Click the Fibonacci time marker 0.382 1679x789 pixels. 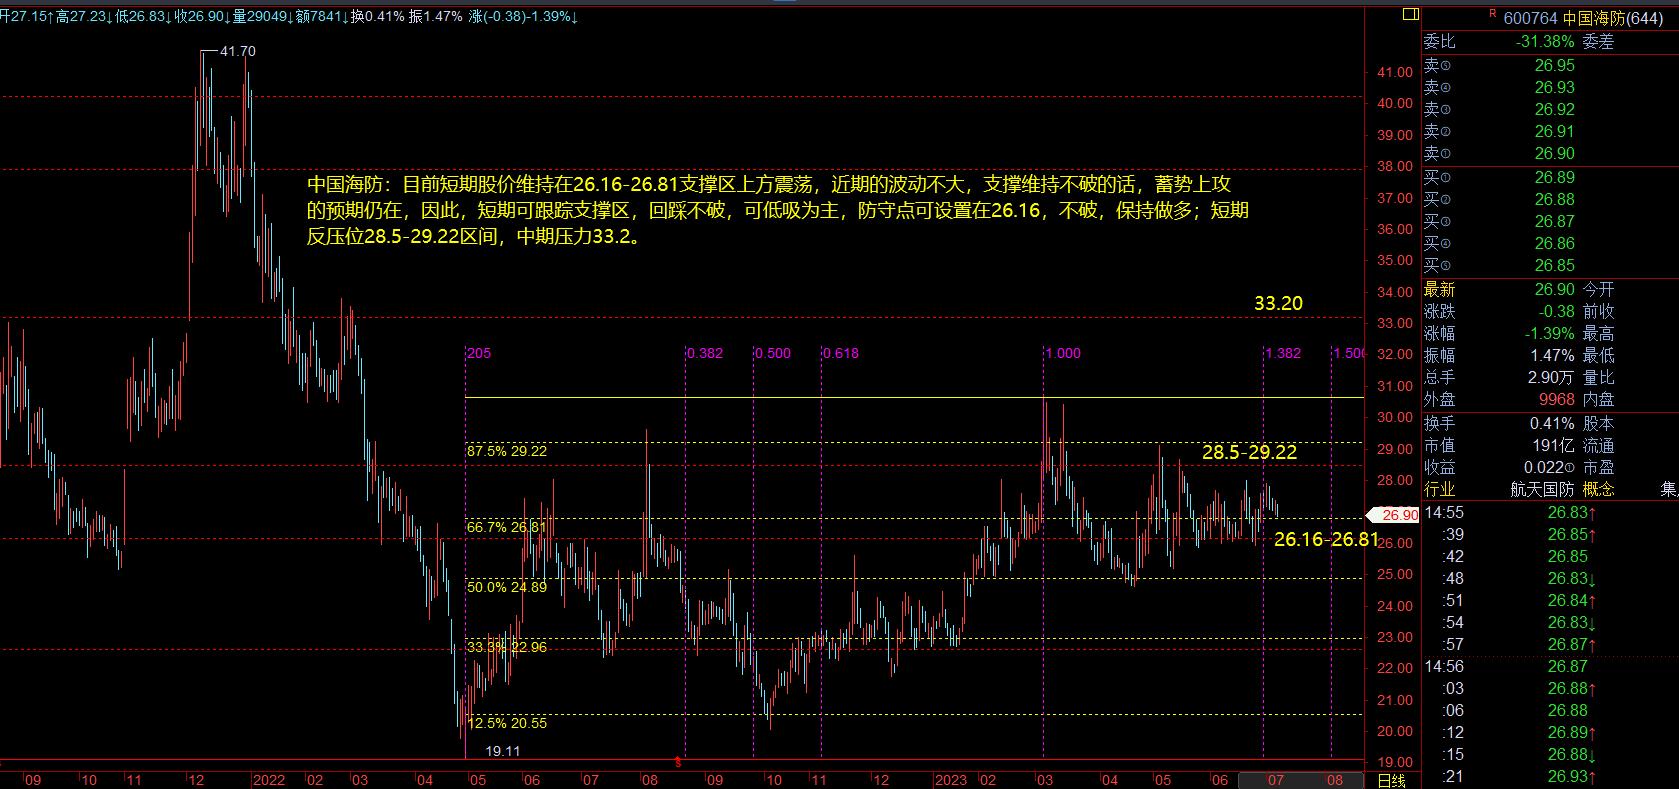coord(706,353)
